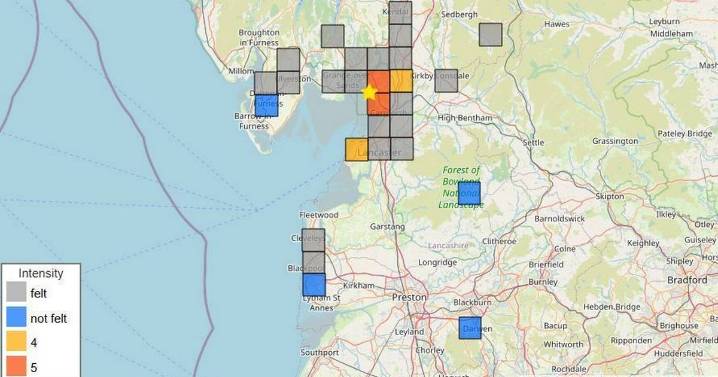This screenshot has height=377, width=718.
Task: Click the Sedbergh town label
Action: click(x=459, y=15)
